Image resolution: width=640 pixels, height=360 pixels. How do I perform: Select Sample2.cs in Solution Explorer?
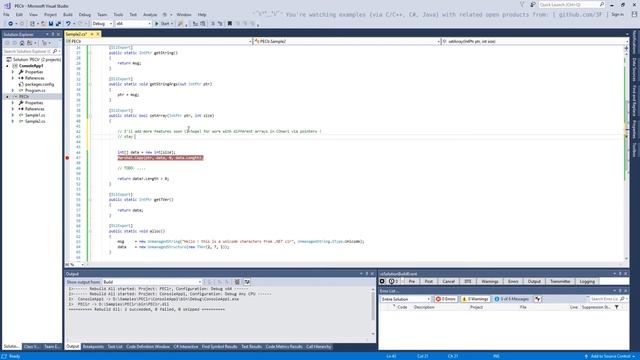[35, 121]
